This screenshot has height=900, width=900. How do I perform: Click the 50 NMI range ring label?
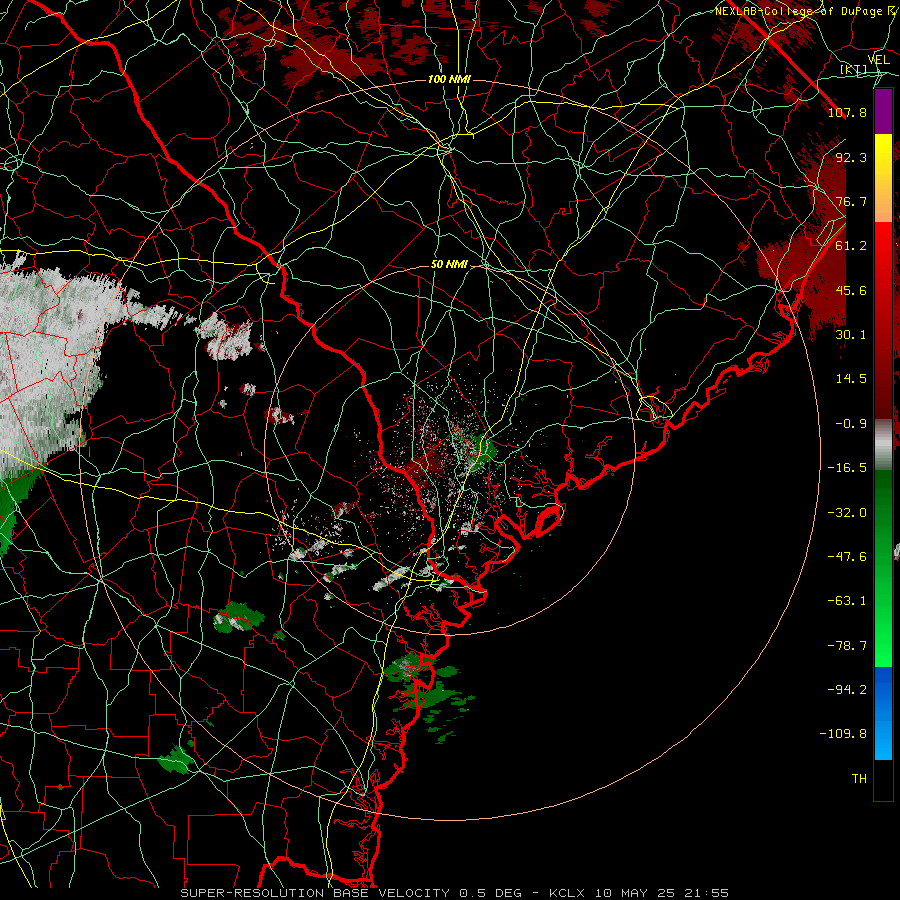(x=449, y=265)
